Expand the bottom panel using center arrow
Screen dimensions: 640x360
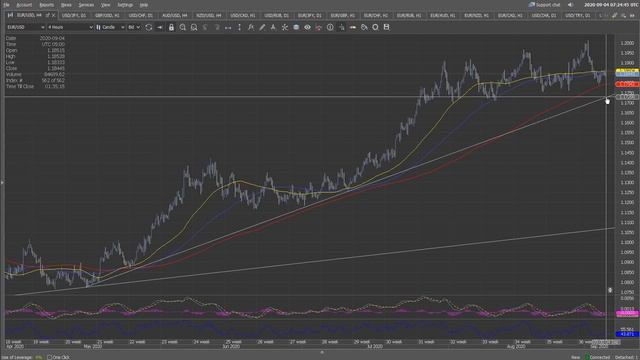pyautogui.click(x=322, y=352)
